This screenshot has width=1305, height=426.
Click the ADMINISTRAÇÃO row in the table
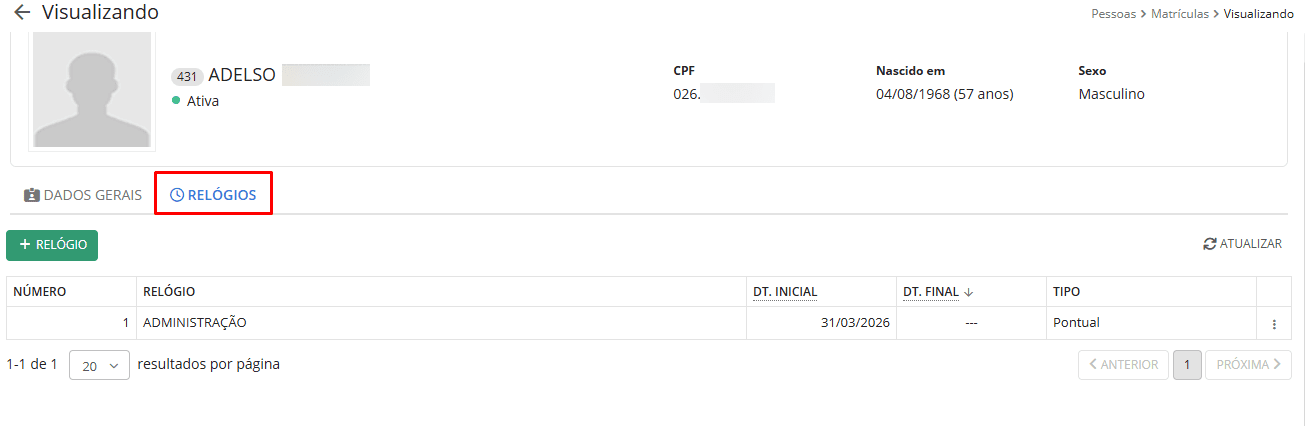[x=195, y=323]
